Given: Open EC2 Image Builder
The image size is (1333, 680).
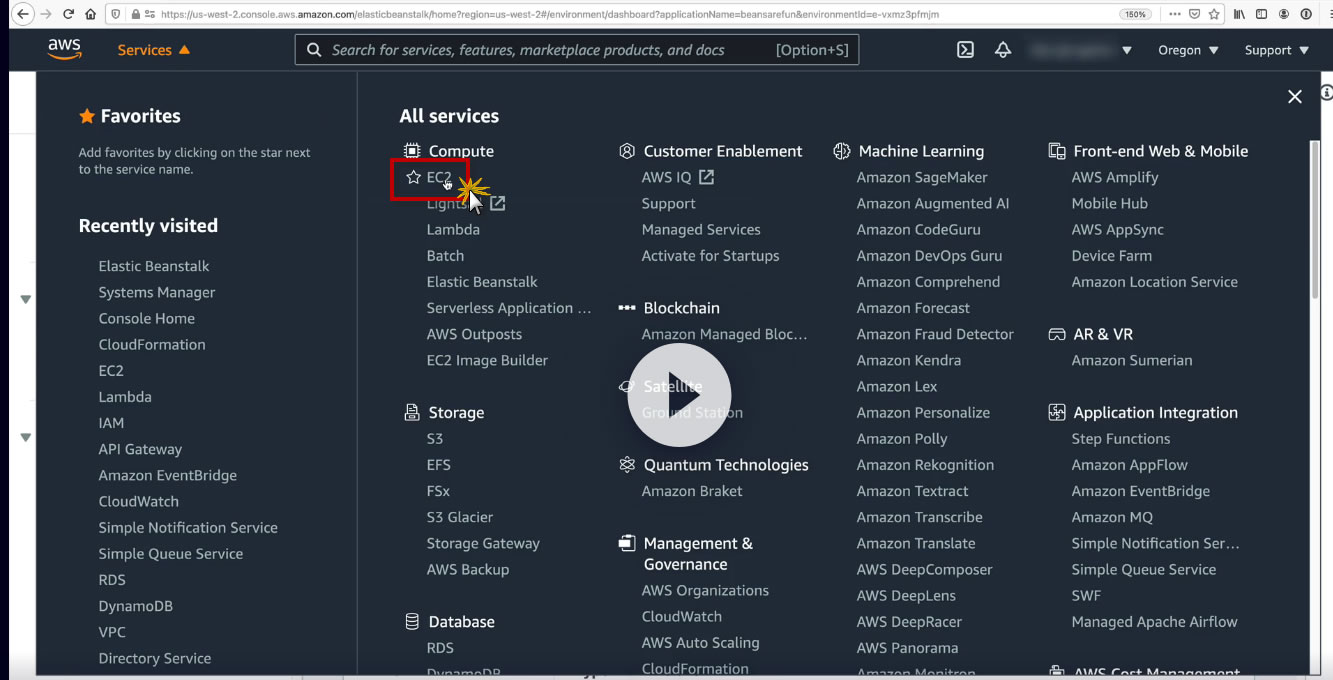Looking at the screenshot, I should tap(487, 360).
